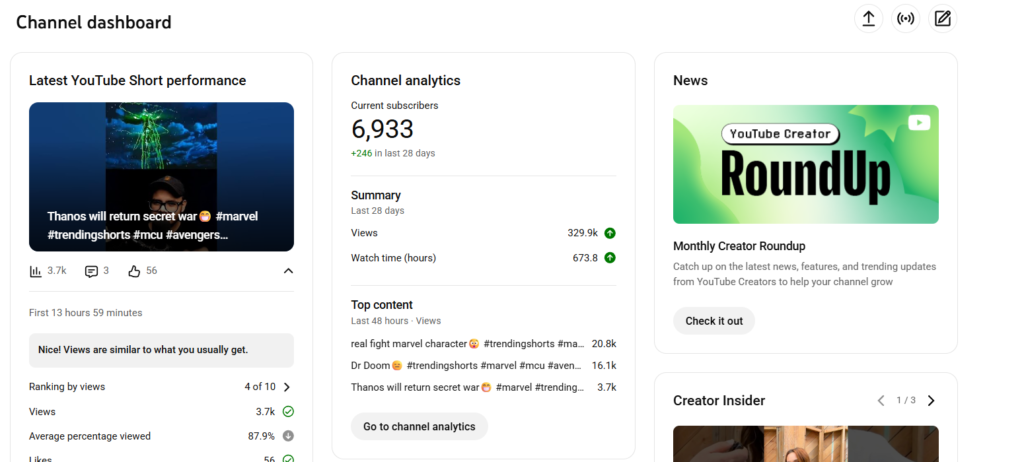
Task: Click the green up arrow next to Views 329.9k
Action: (x=610, y=233)
